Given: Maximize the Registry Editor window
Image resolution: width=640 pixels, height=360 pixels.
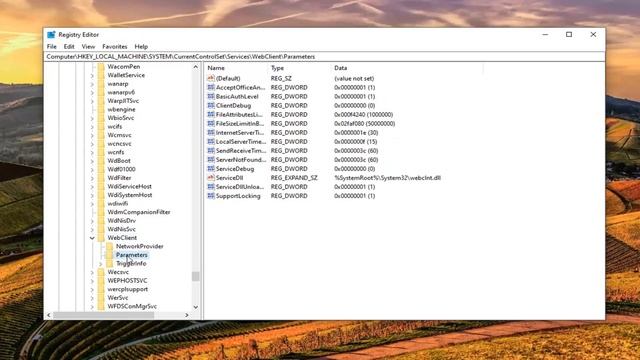Looking at the screenshot, I should click(x=569, y=35).
